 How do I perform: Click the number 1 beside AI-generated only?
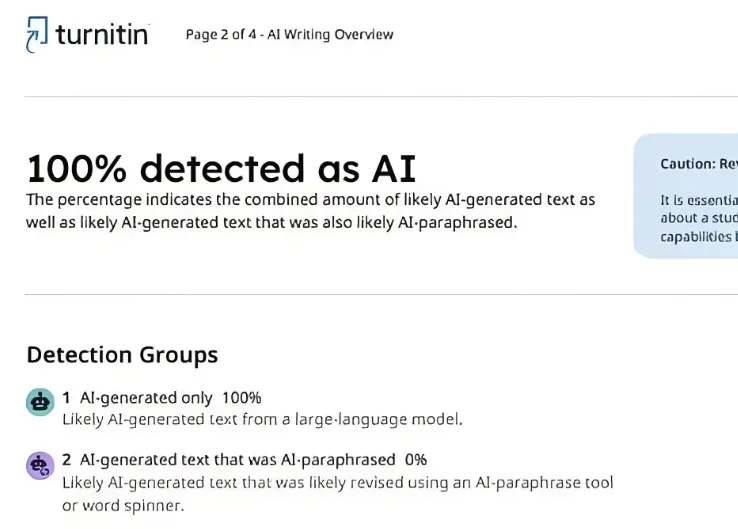[x=66, y=398]
